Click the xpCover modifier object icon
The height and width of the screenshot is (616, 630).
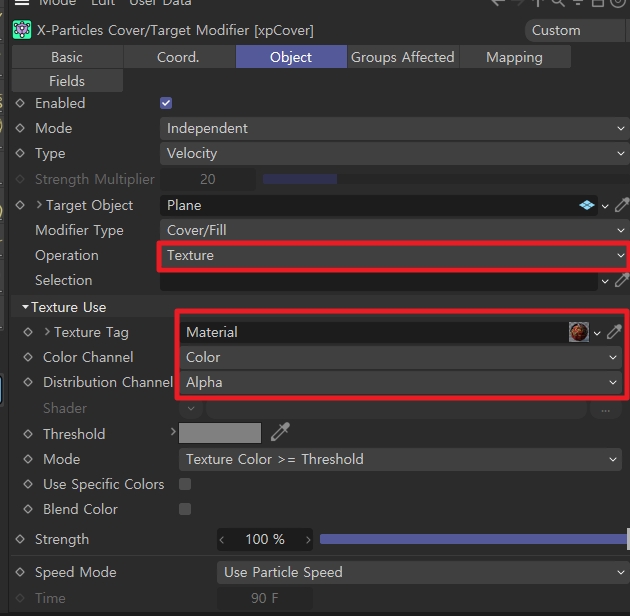(x=21, y=30)
